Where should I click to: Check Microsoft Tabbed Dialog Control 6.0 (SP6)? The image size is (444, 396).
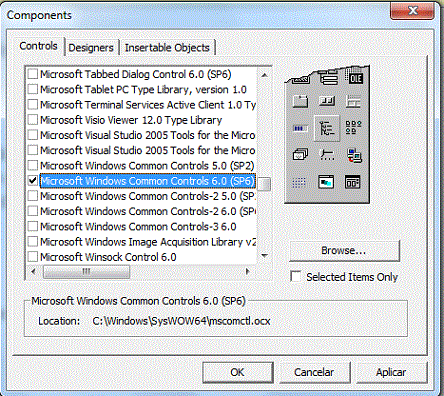click(x=33, y=74)
